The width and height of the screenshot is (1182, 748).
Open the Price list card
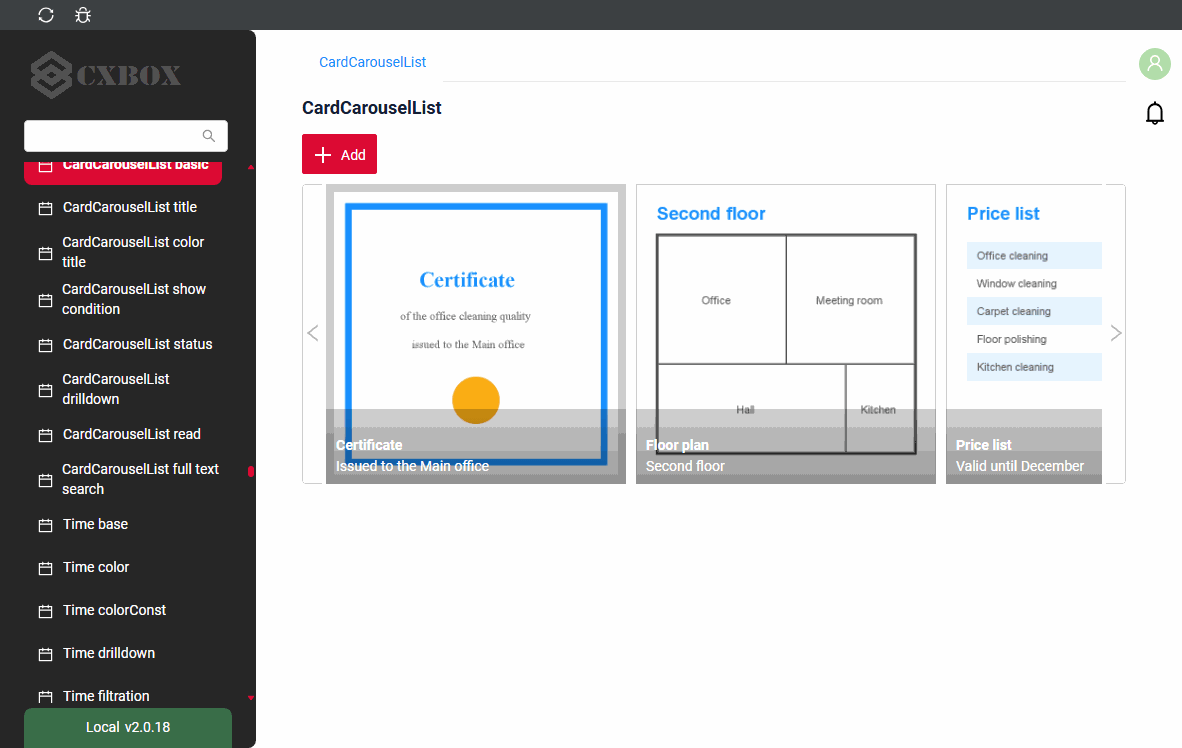click(x=1024, y=334)
